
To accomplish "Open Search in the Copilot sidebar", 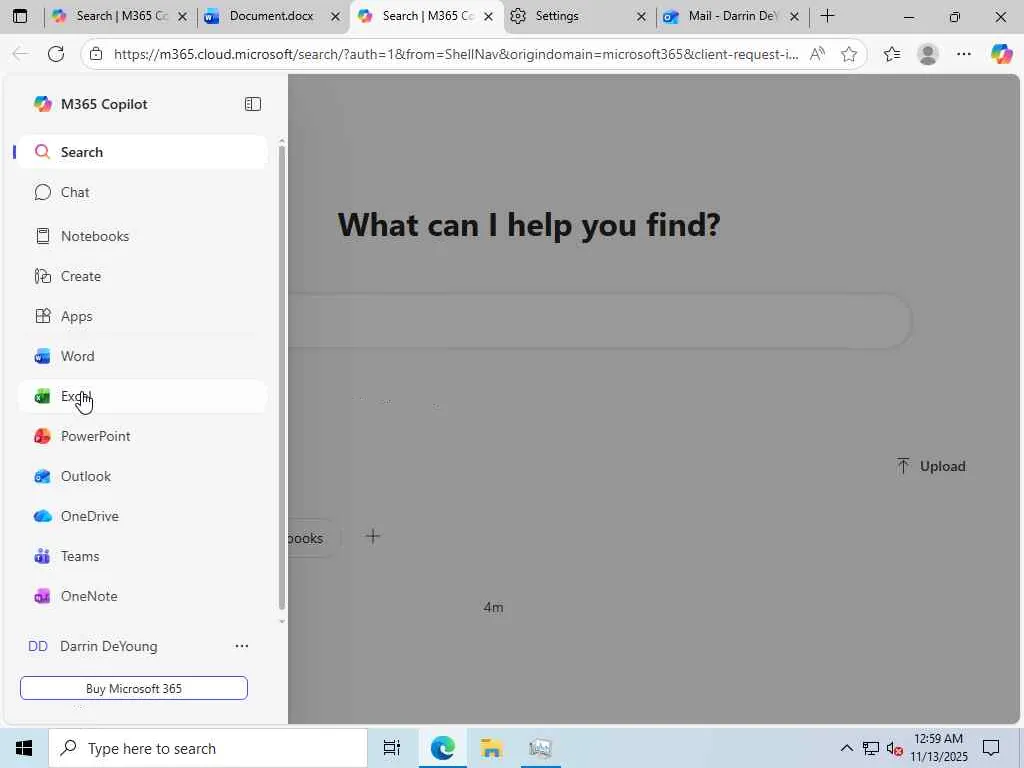I will point(142,152).
